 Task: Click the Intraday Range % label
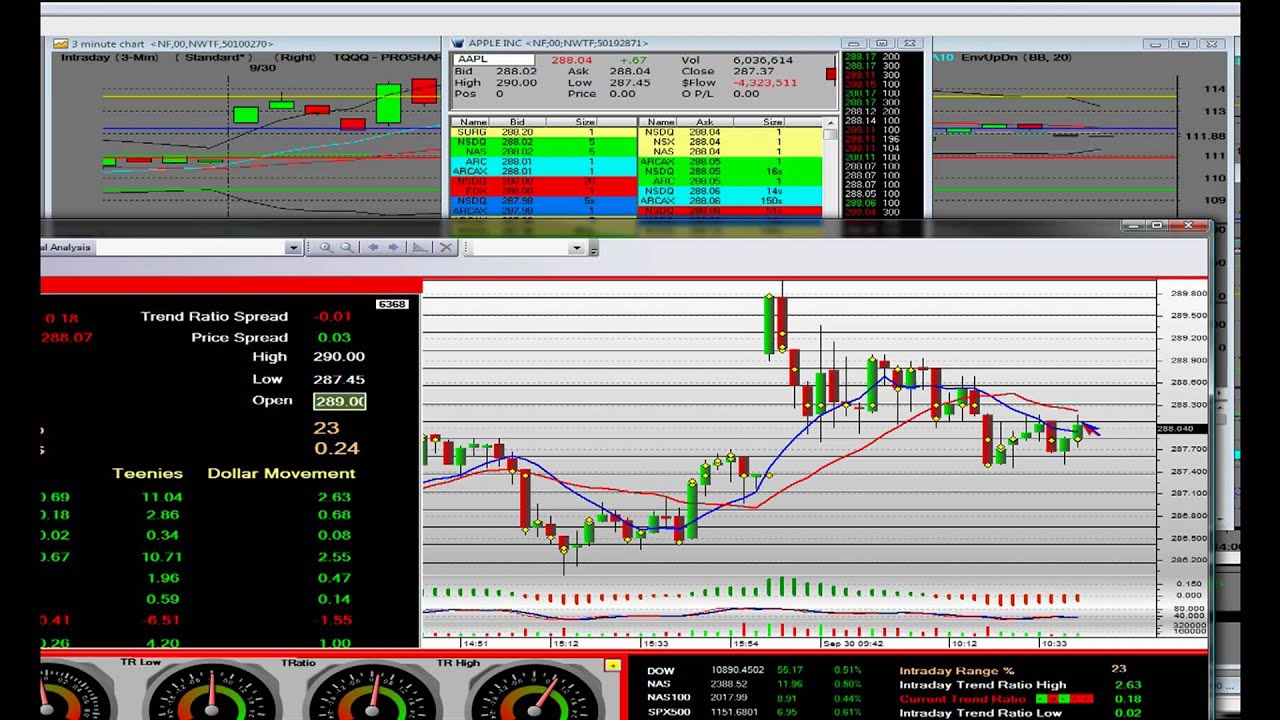click(956, 670)
